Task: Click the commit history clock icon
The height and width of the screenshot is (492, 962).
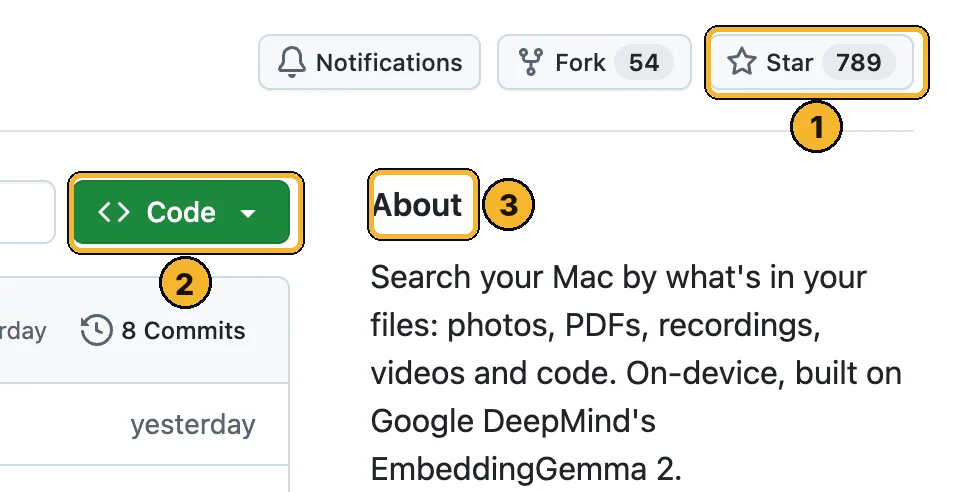Action: 96,330
